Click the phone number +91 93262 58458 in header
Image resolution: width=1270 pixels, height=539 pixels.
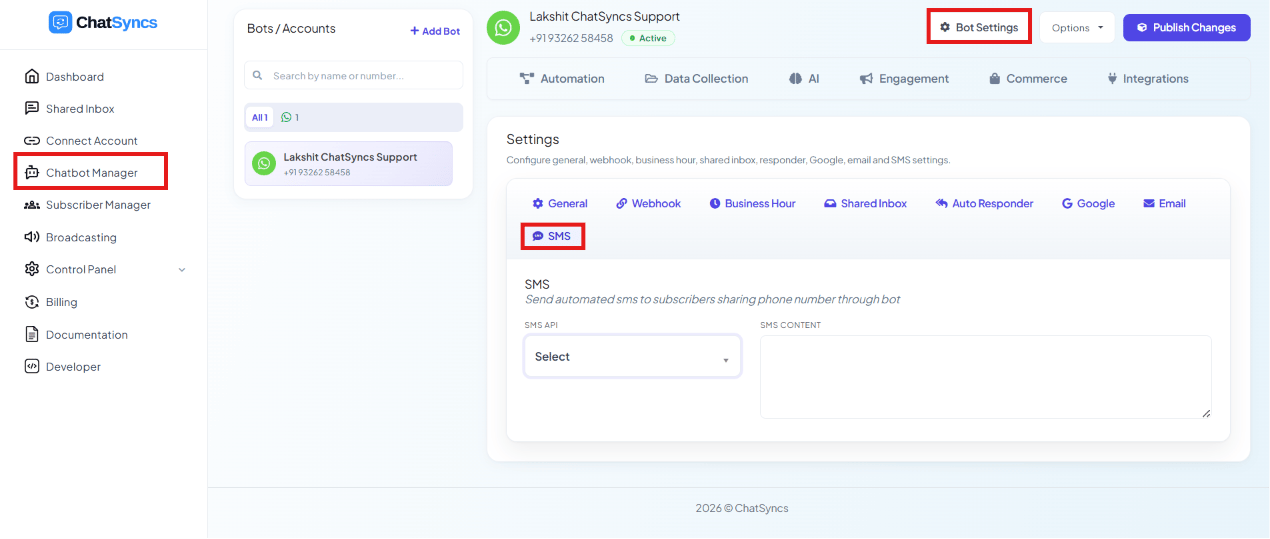pos(571,38)
